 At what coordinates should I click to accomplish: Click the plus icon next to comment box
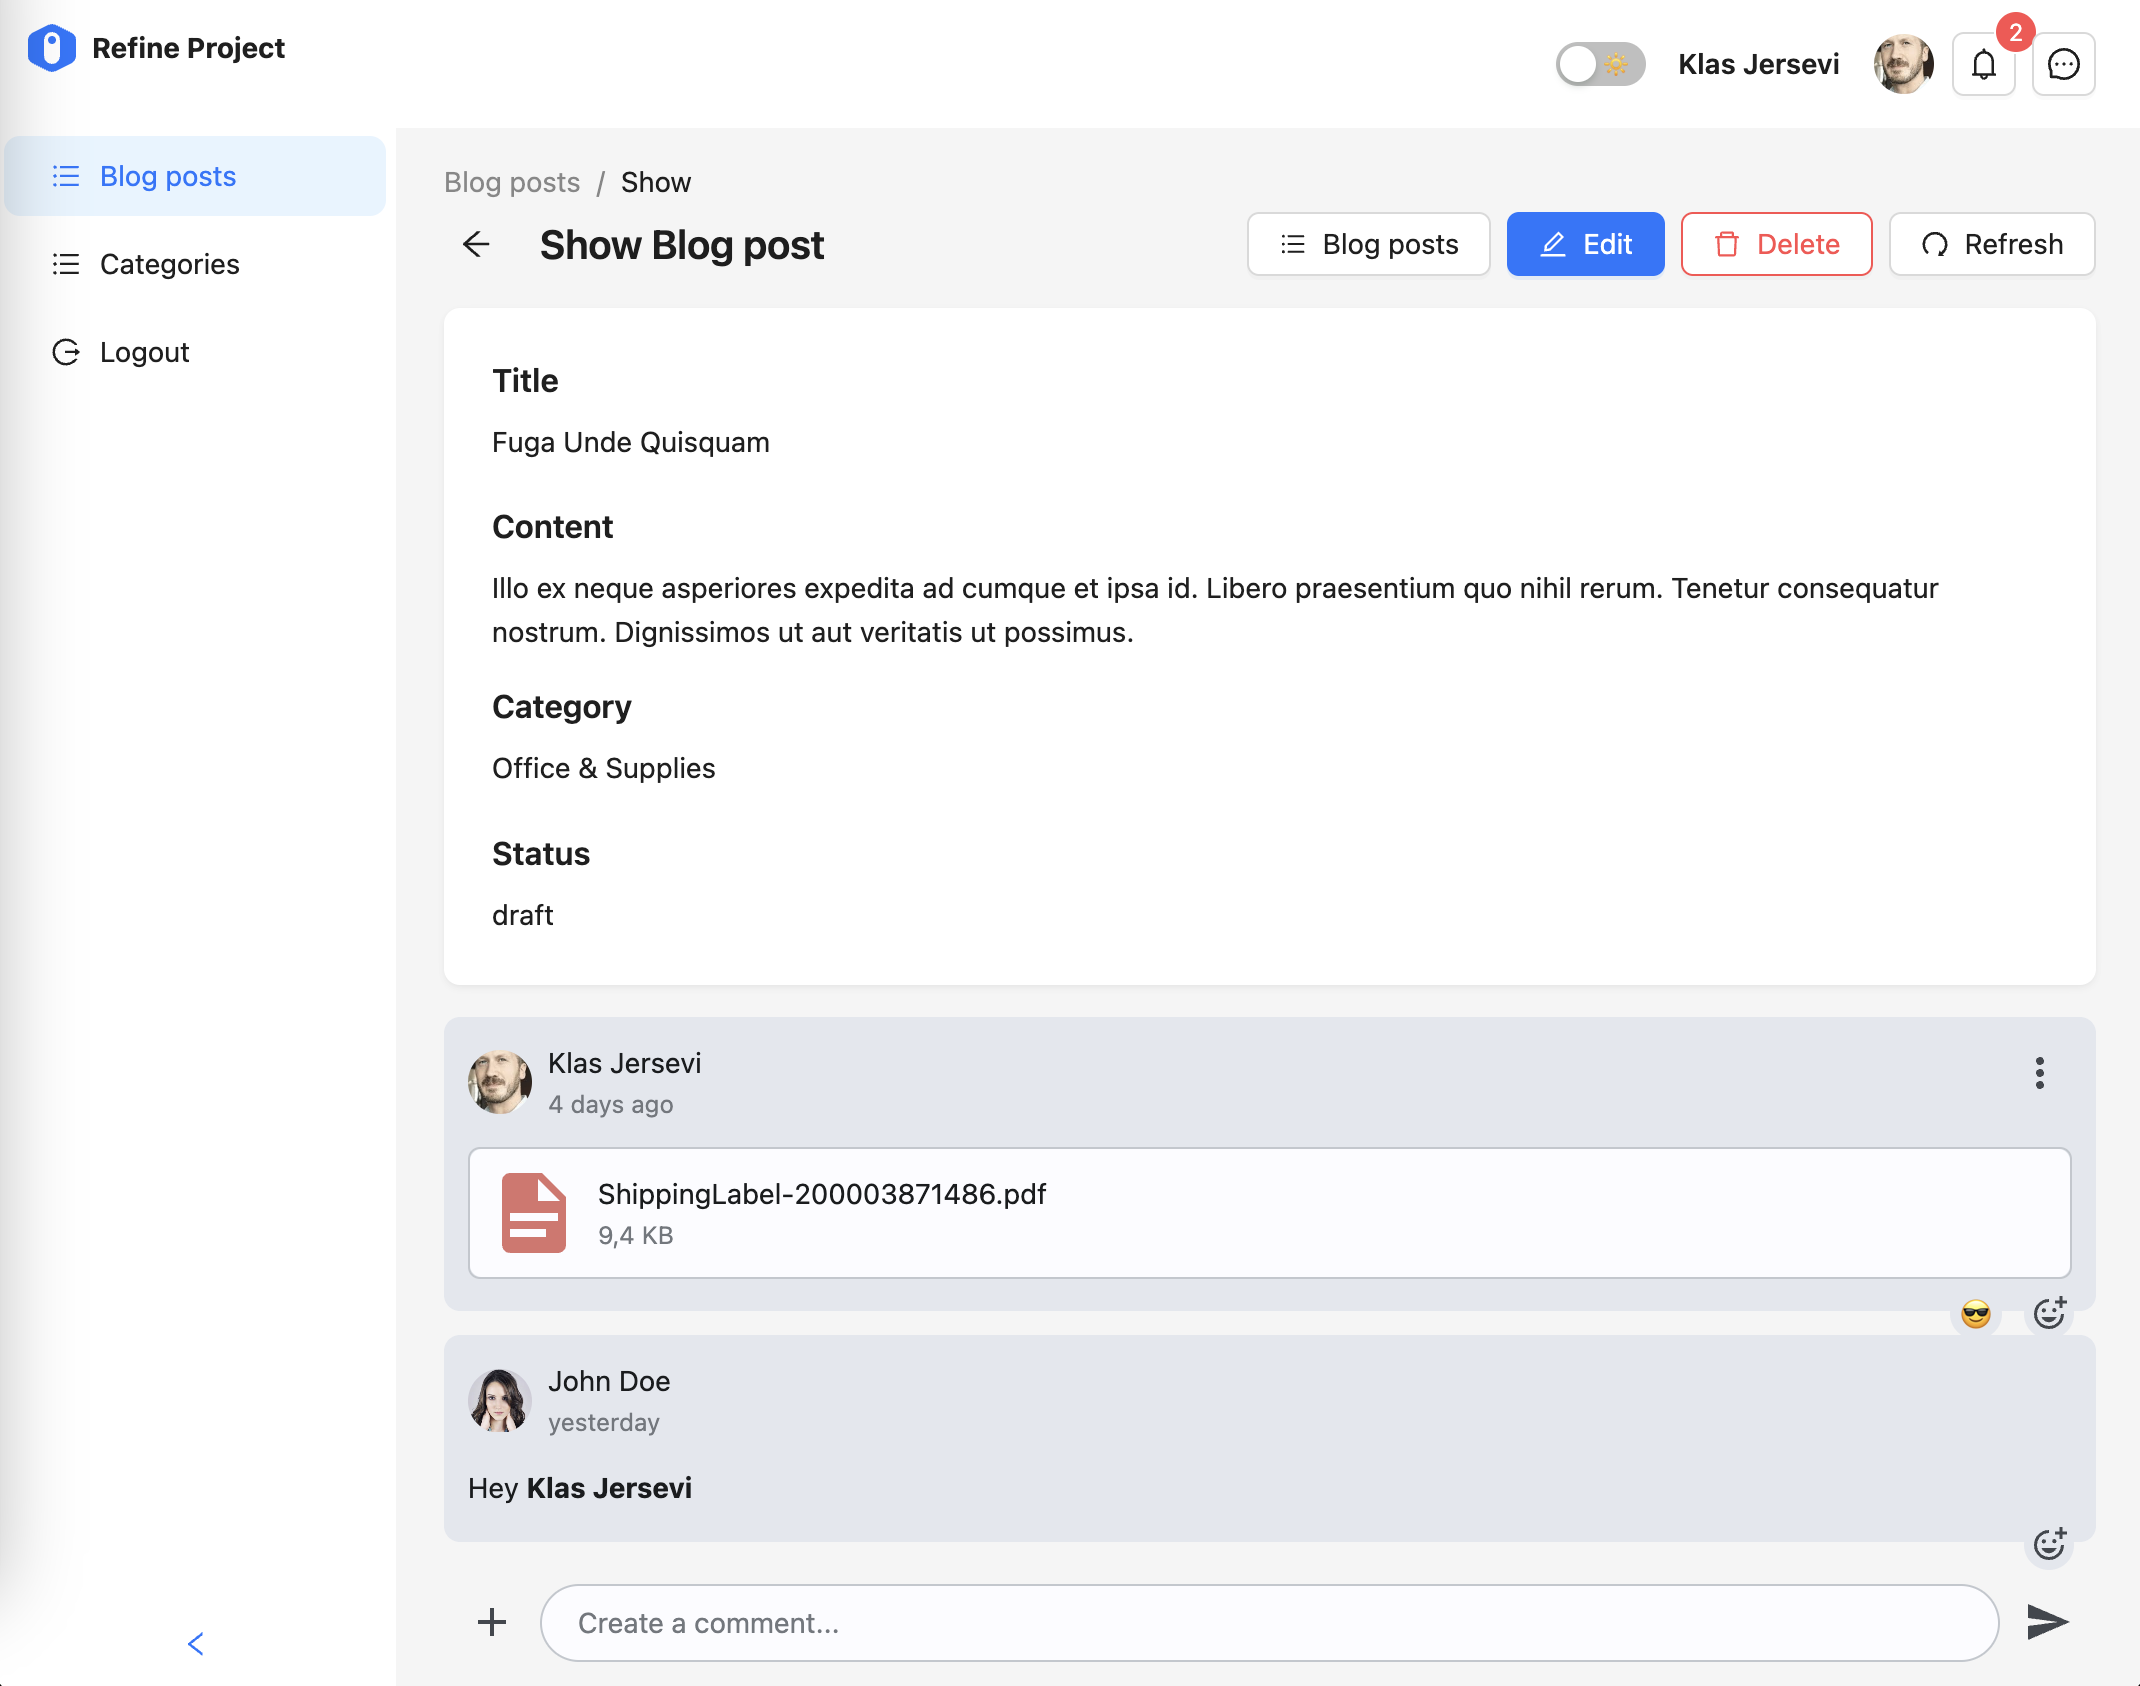click(x=492, y=1622)
